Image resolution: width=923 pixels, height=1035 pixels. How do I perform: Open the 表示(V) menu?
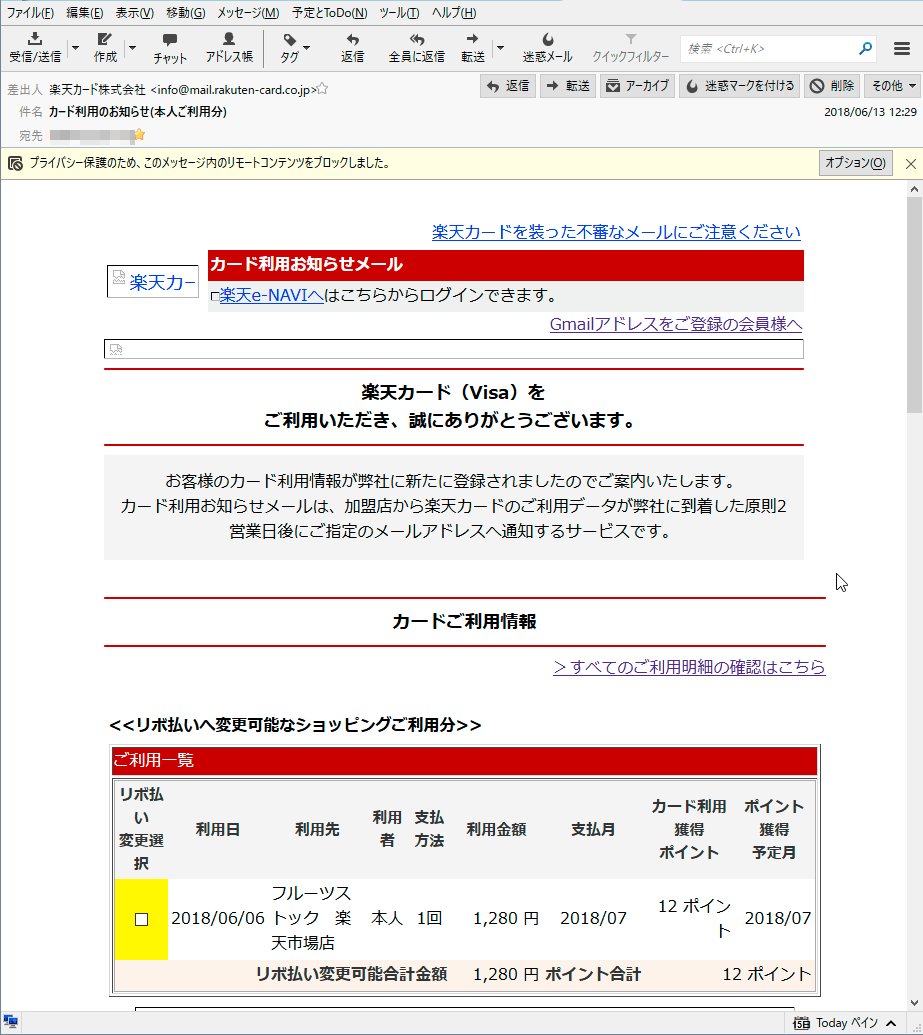pos(135,13)
